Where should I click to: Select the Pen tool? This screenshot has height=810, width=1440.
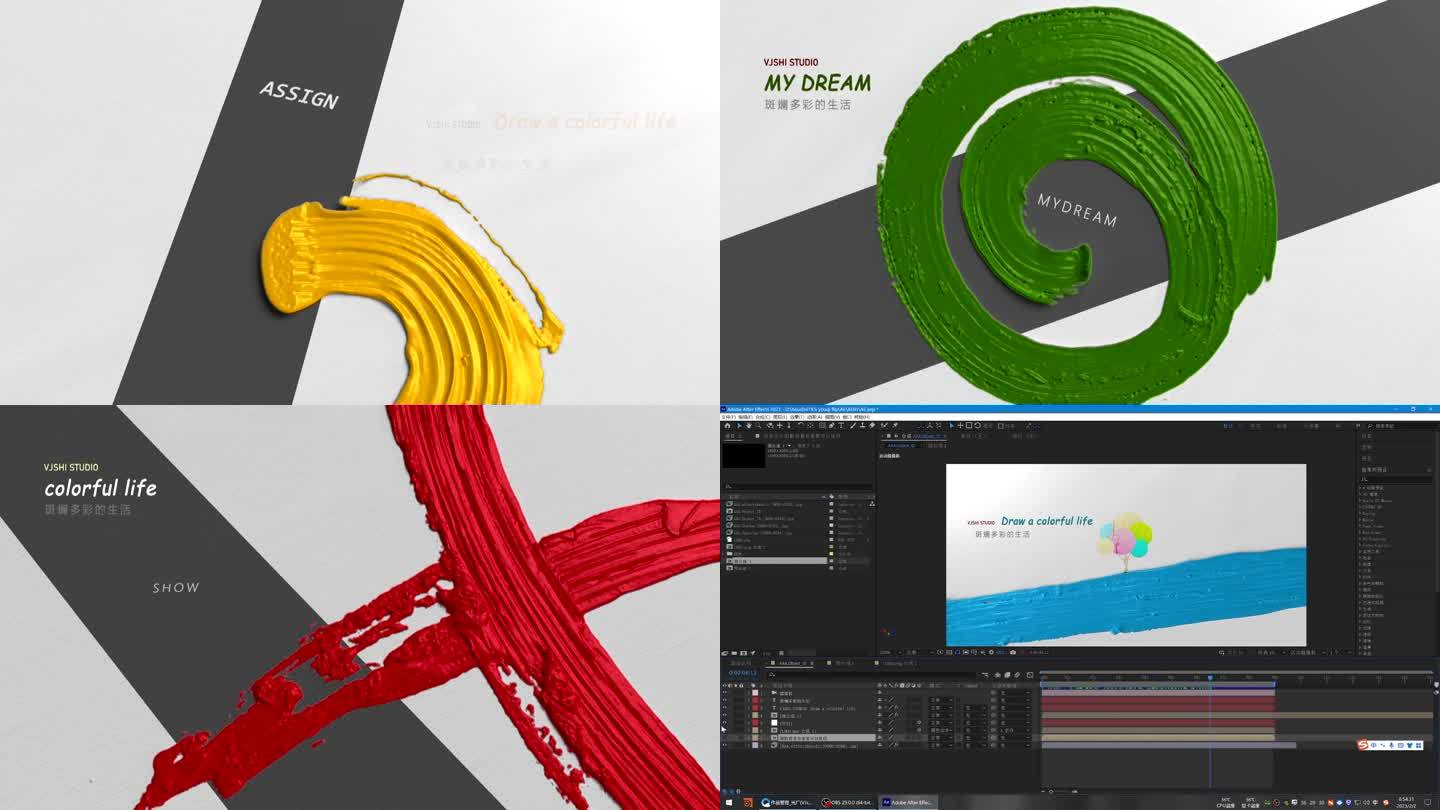pos(831,425)
